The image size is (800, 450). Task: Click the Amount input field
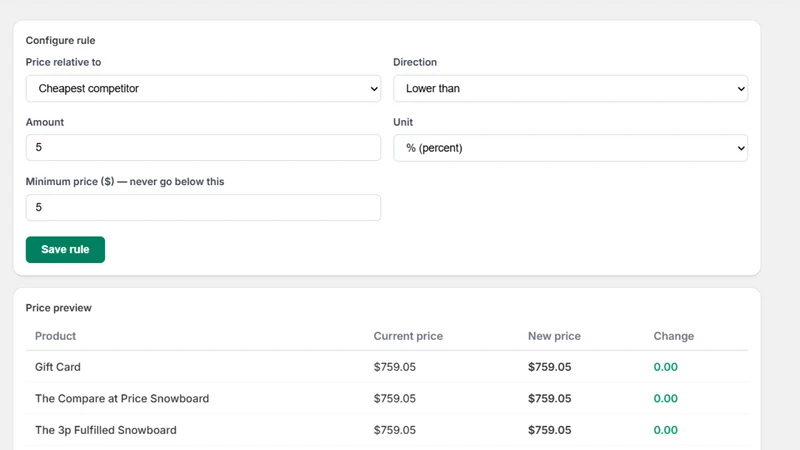[203, 147]
